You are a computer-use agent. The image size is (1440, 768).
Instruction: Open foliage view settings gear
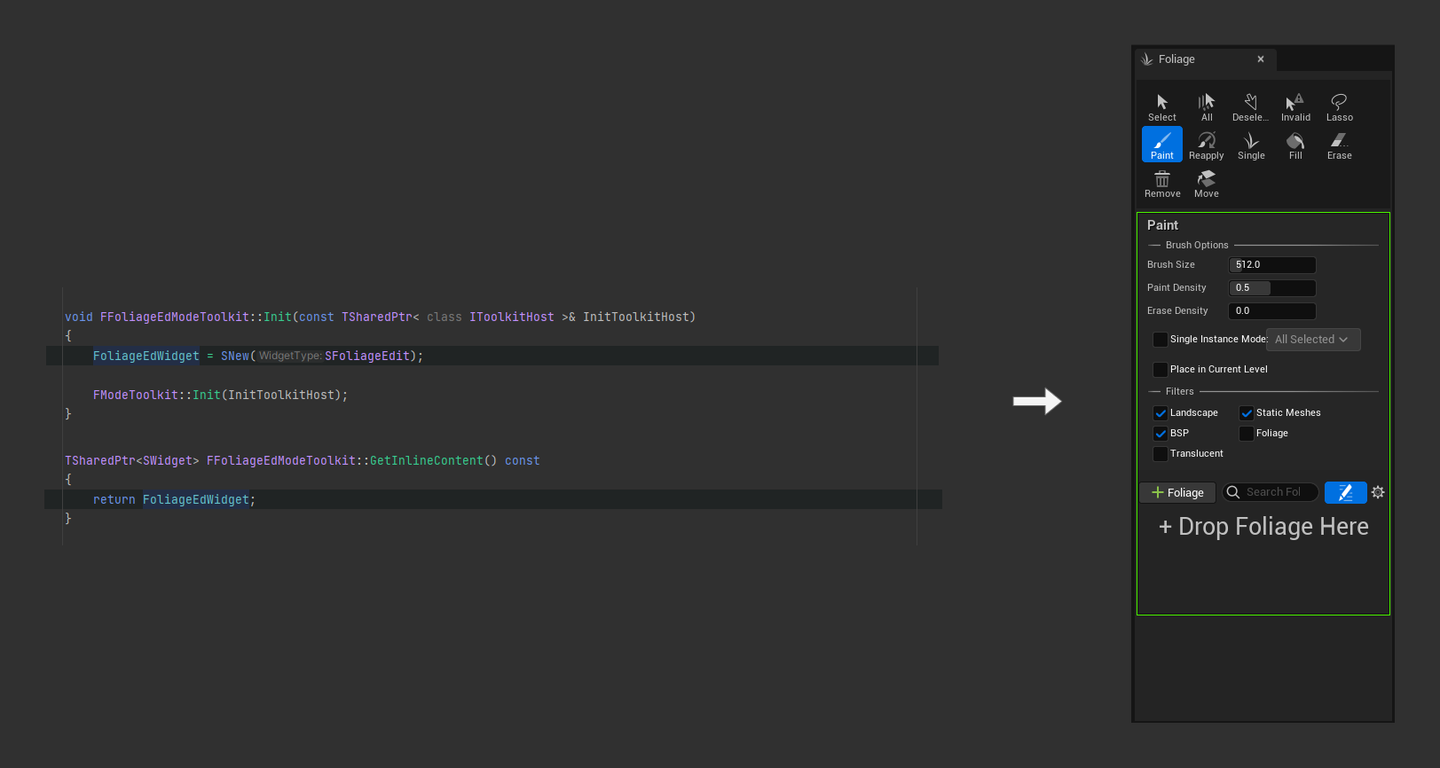pos(1378,492)
